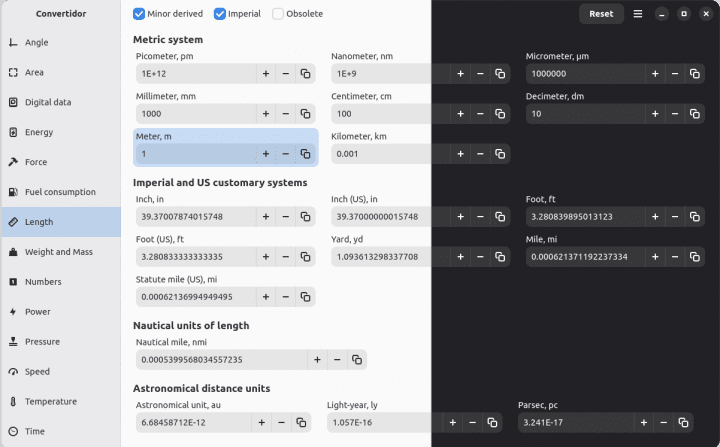Copy the Parsec value to clipboard
720x447 pixels.
click(683, 423)
